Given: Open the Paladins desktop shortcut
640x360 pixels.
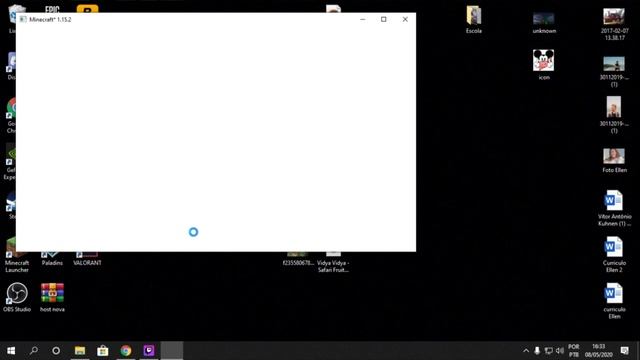Looking at the screenshot, I should [x=52, y=259].
